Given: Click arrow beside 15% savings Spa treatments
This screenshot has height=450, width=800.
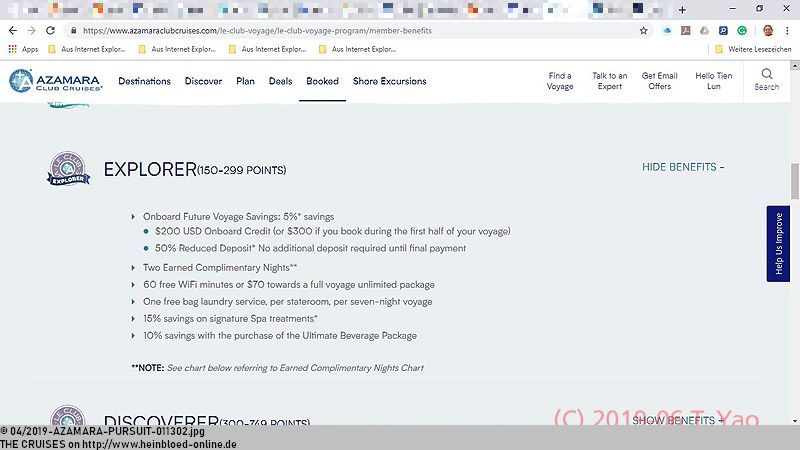Looking at the screenshot, I should pyautogui.click(x=133, y=319).
